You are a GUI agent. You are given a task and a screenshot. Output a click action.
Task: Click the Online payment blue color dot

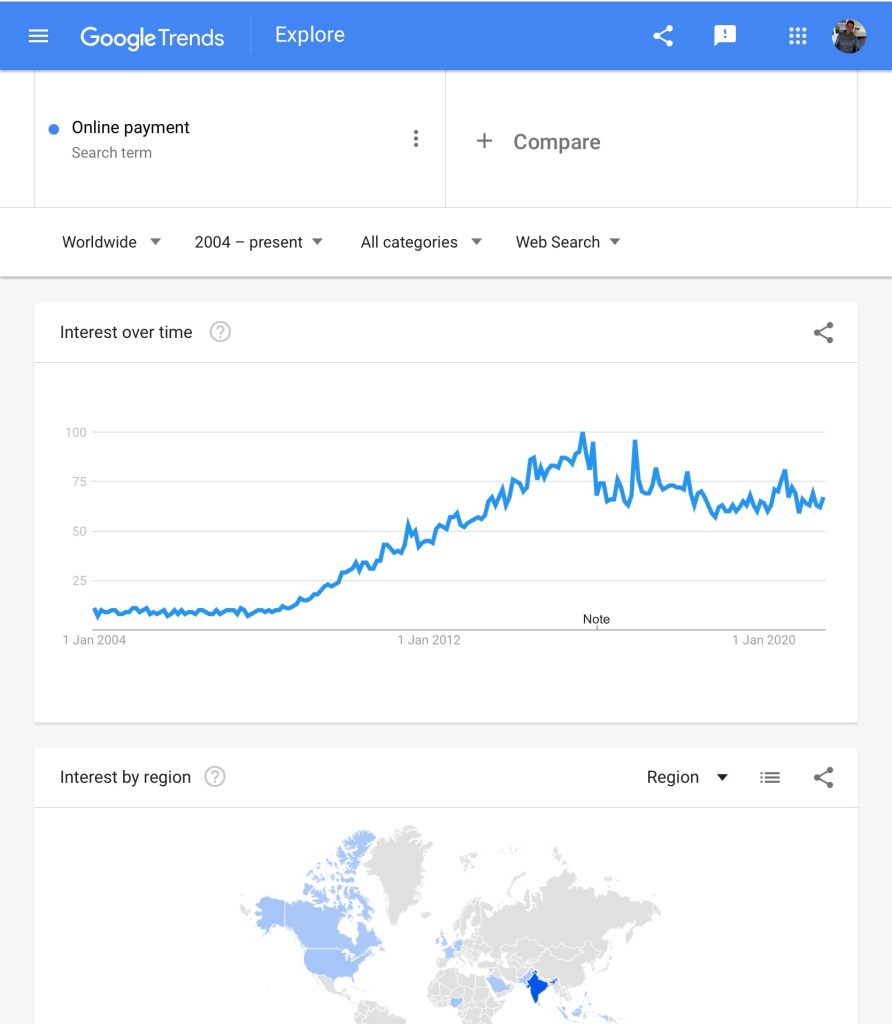click(x=54, y=129)
